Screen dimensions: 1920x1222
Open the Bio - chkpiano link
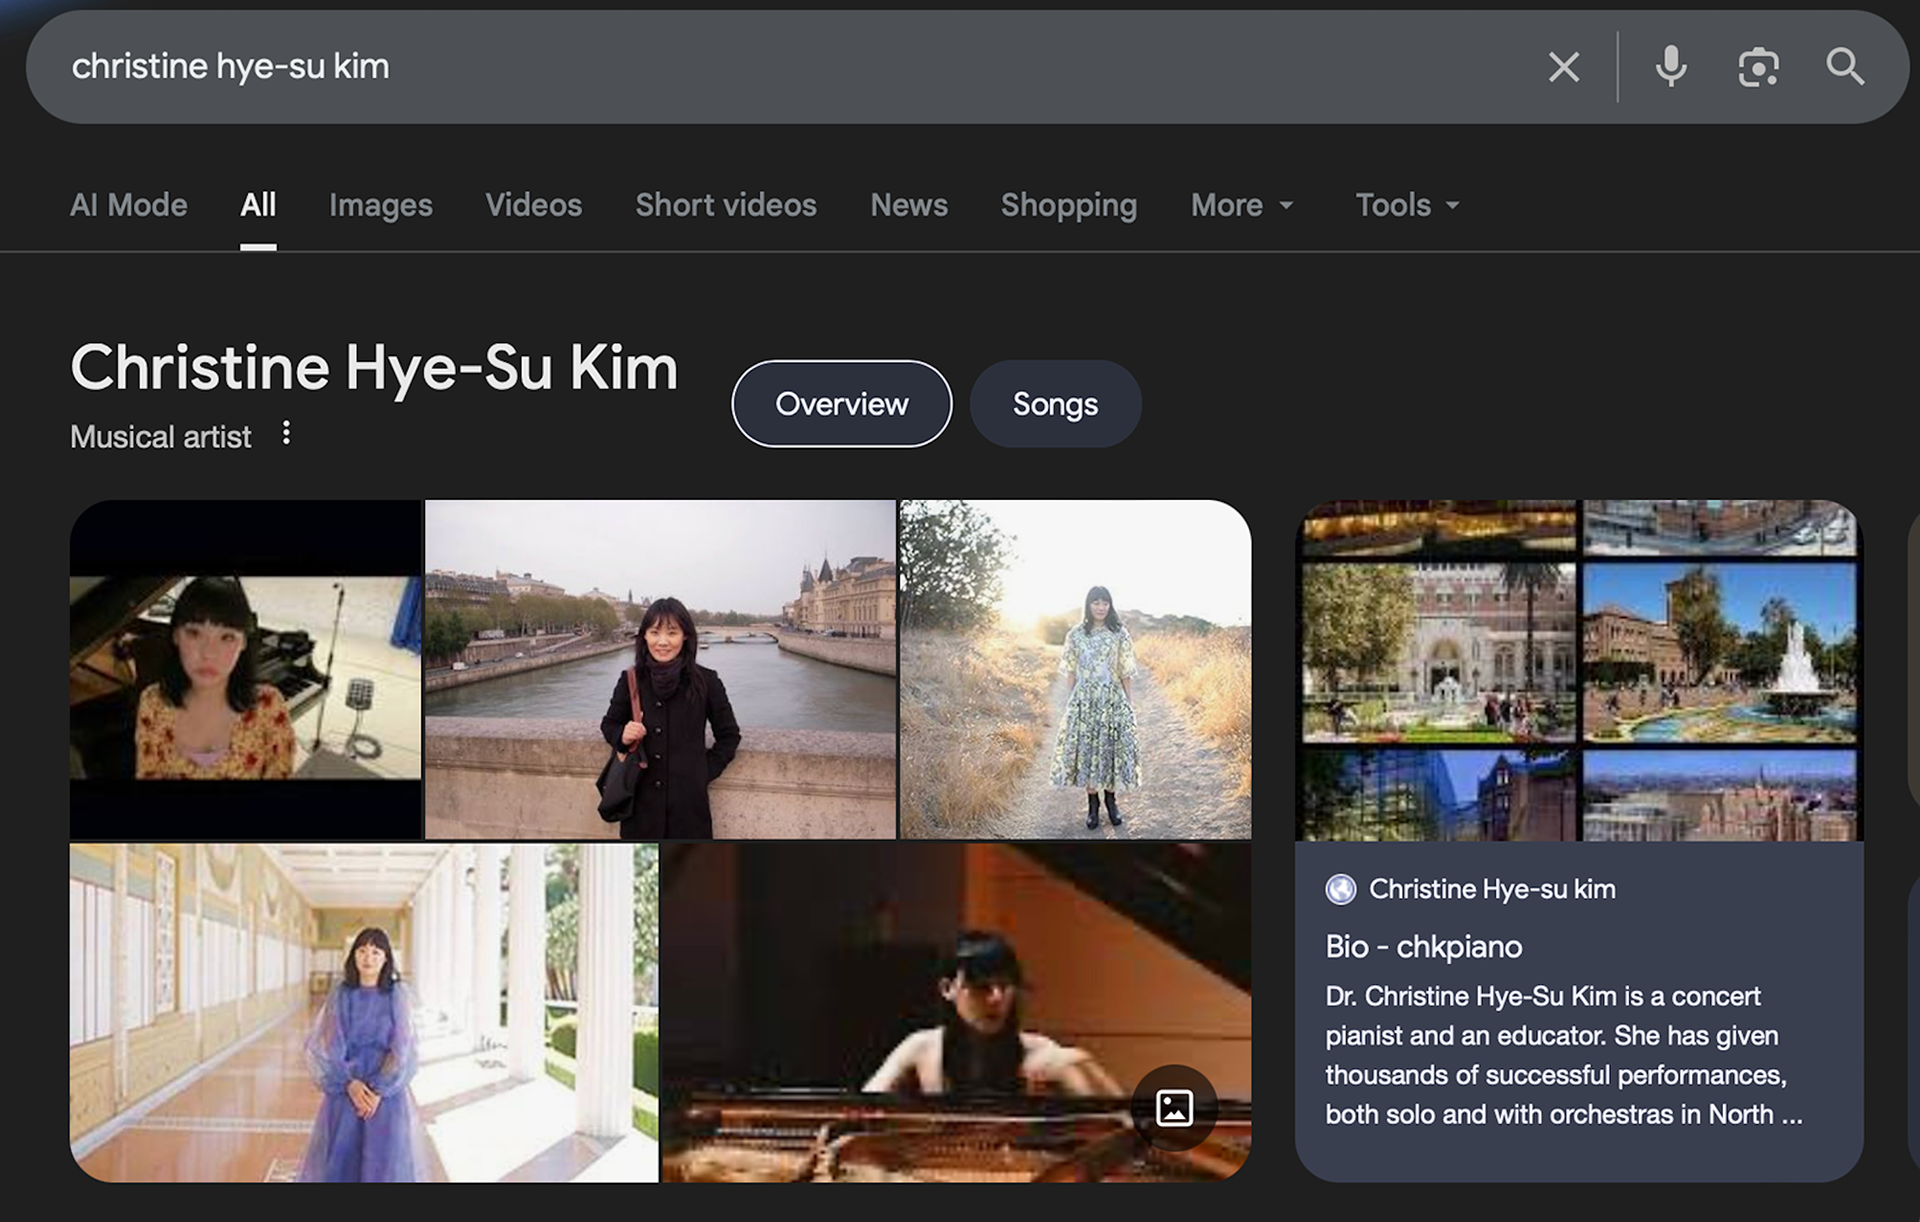(1423, 946)
